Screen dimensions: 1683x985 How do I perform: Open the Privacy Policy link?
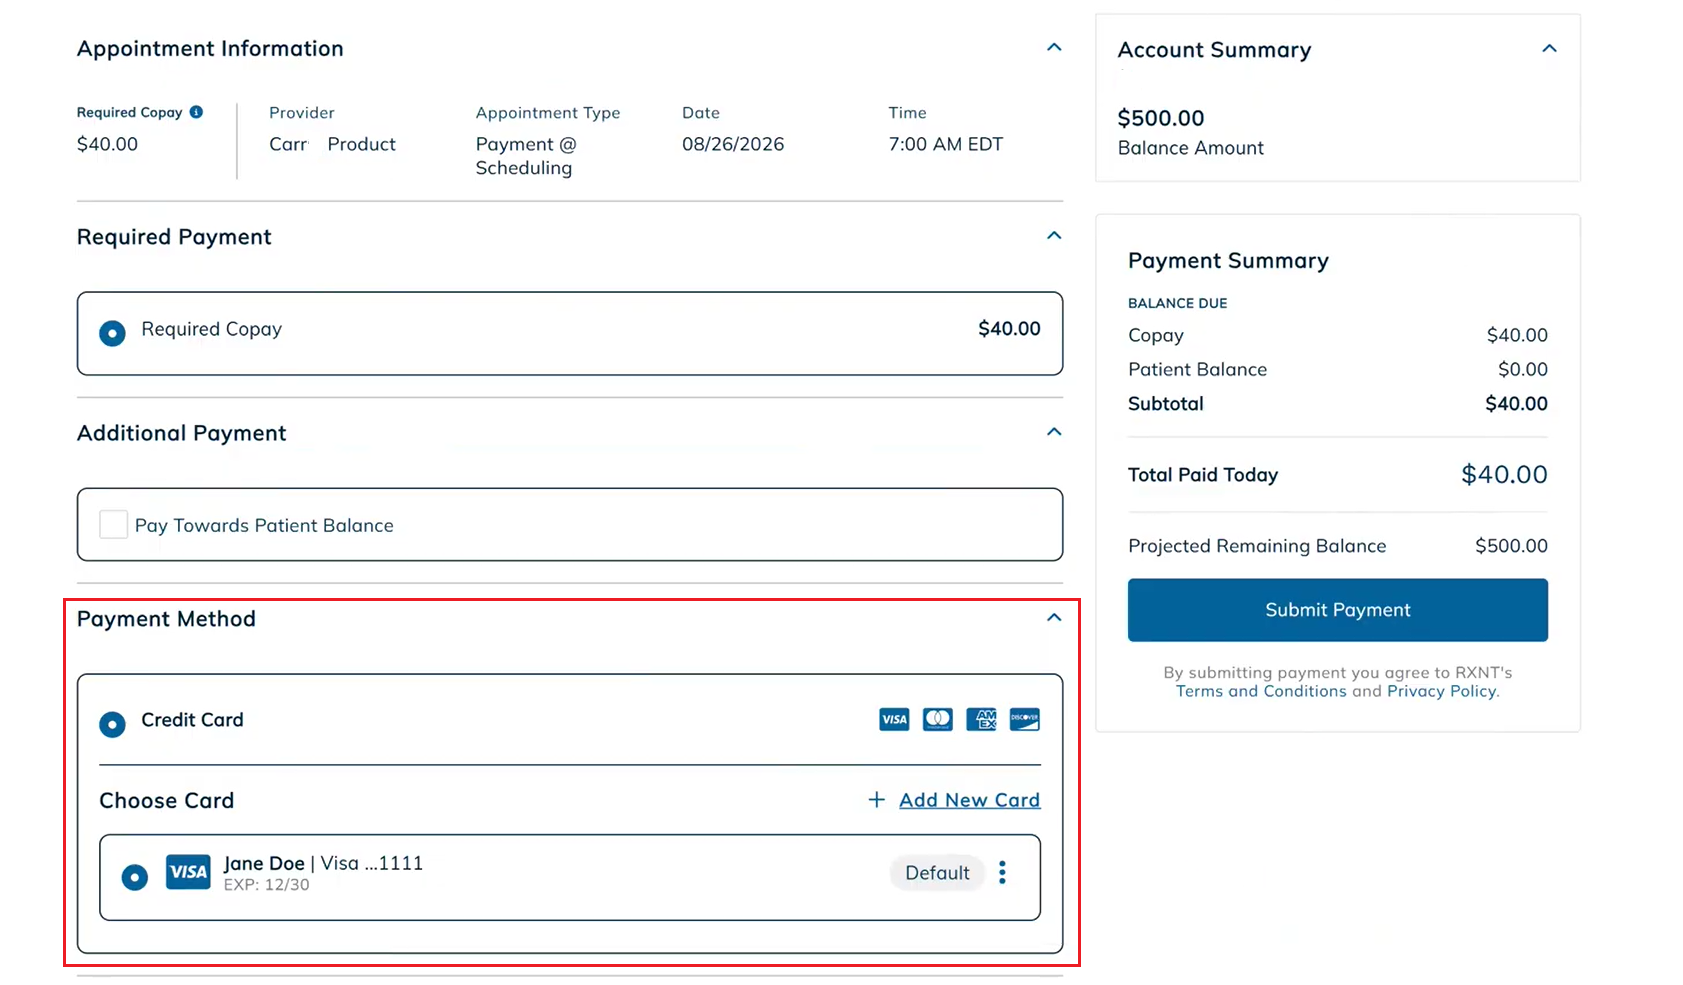(x=1442, y=691)
